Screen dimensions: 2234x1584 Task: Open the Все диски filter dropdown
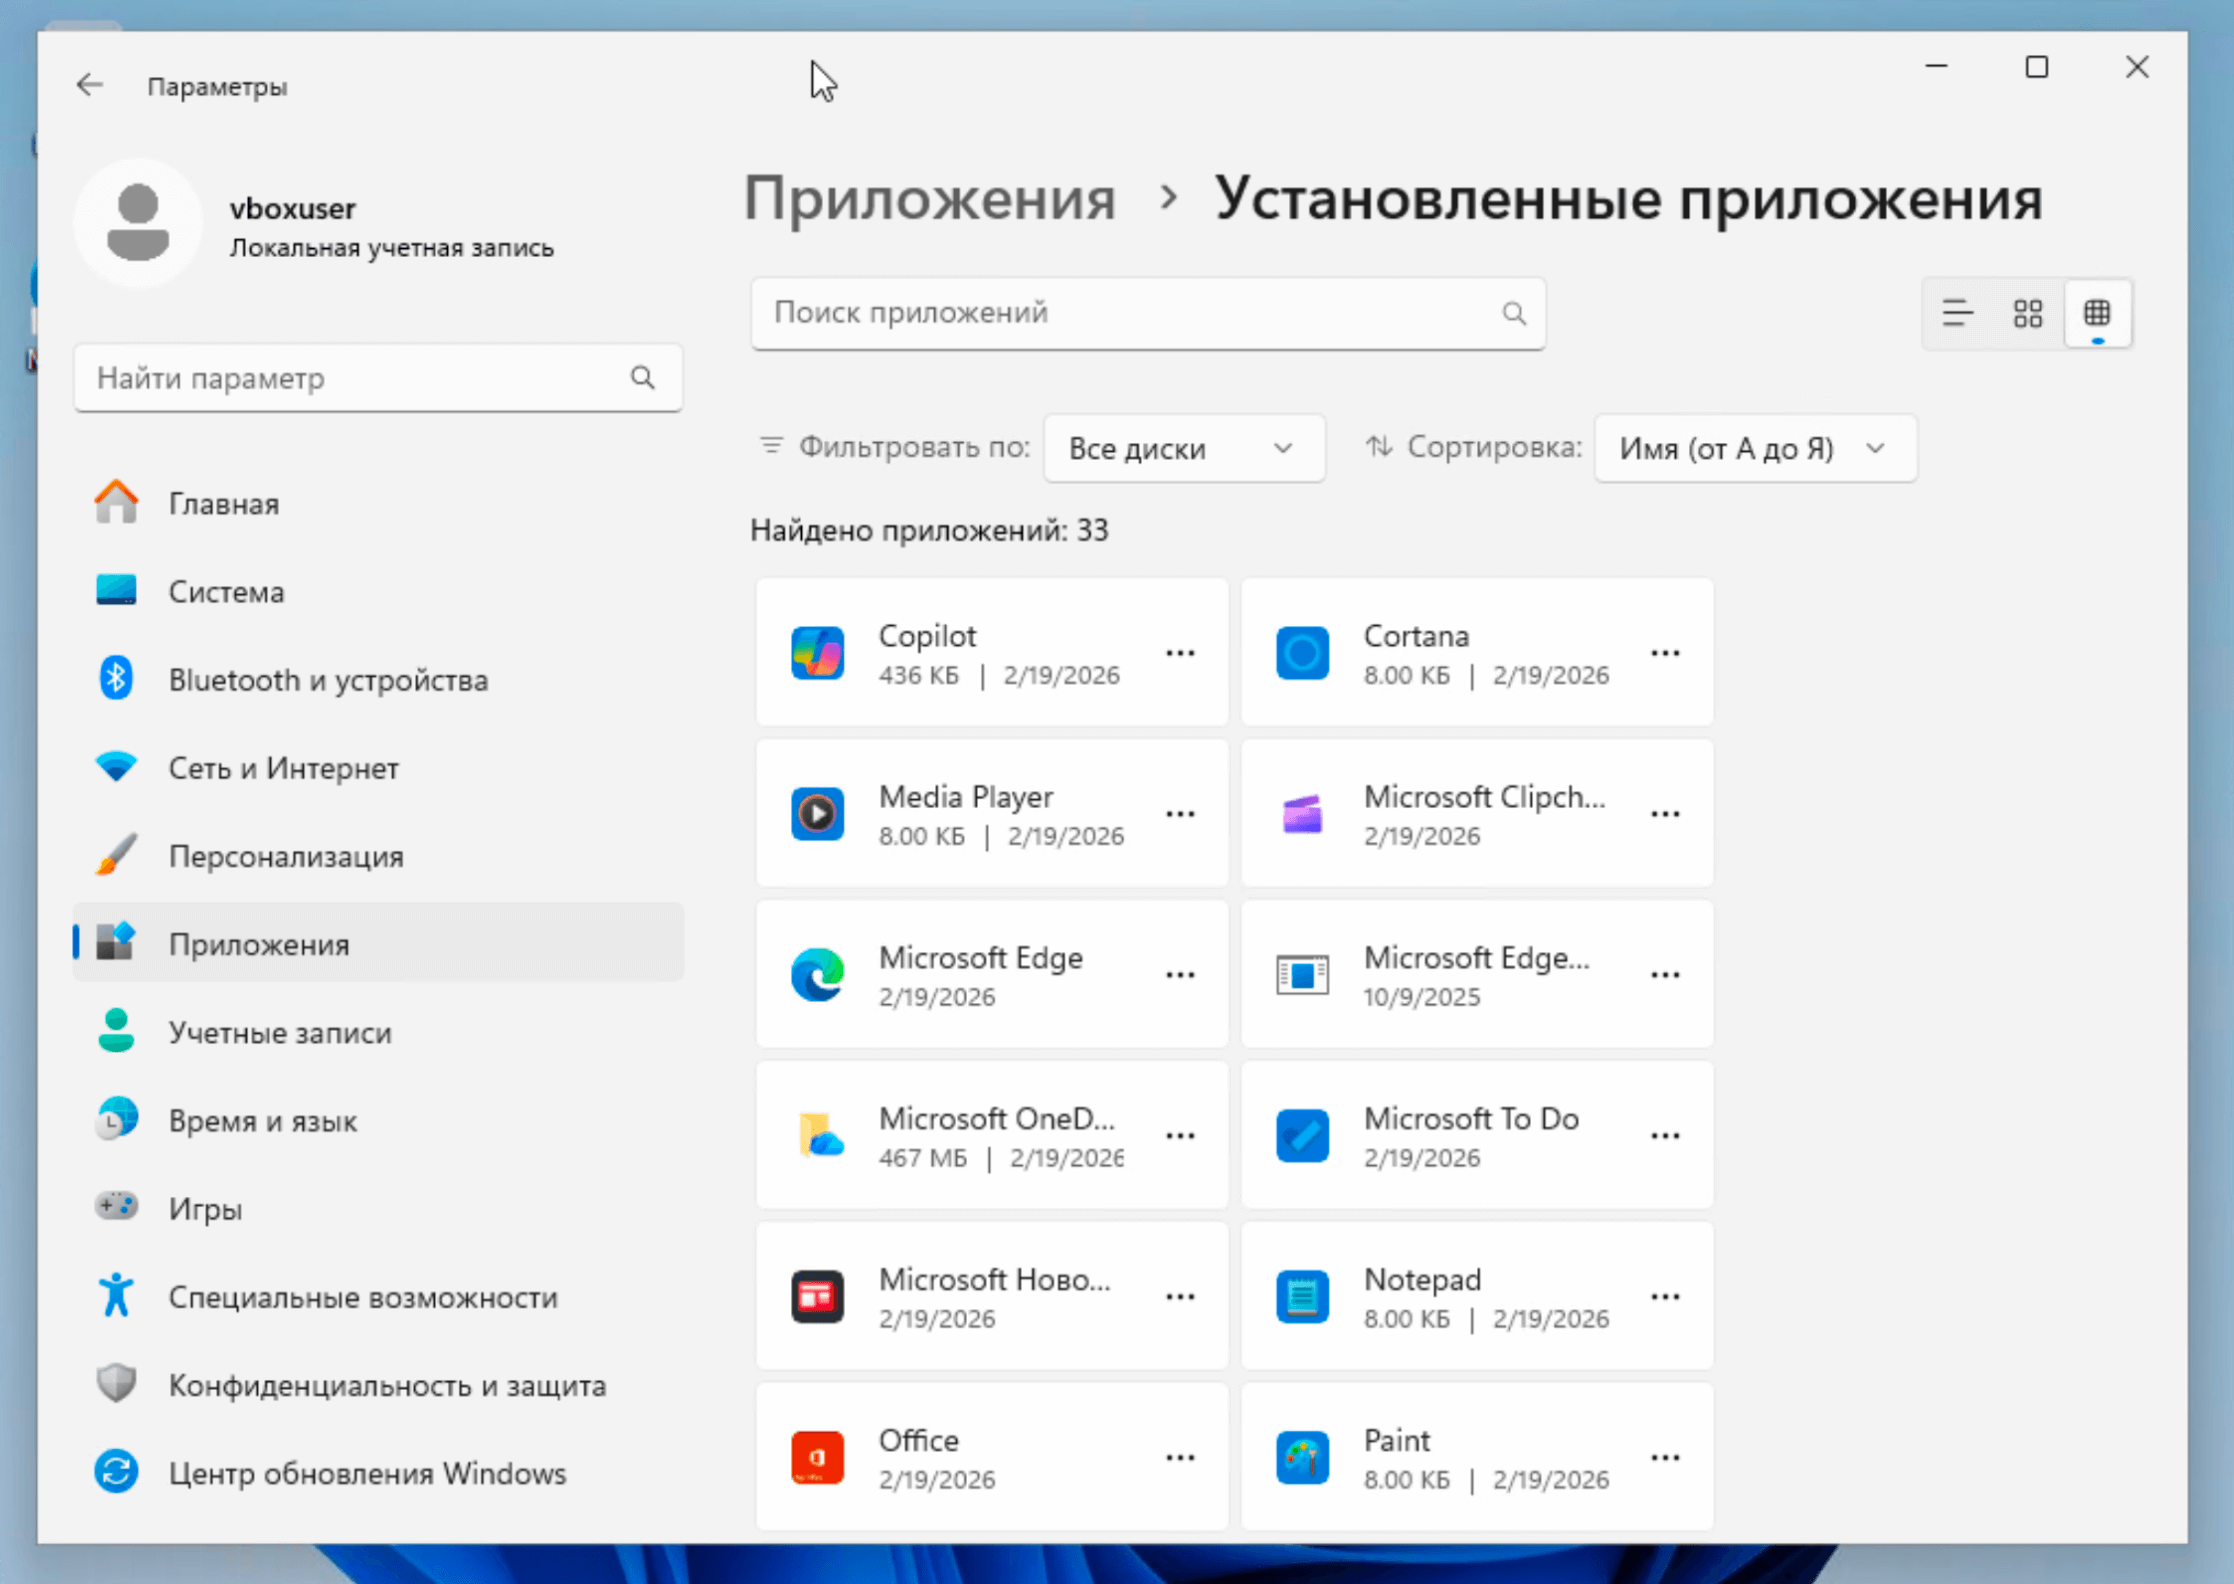1183,449
